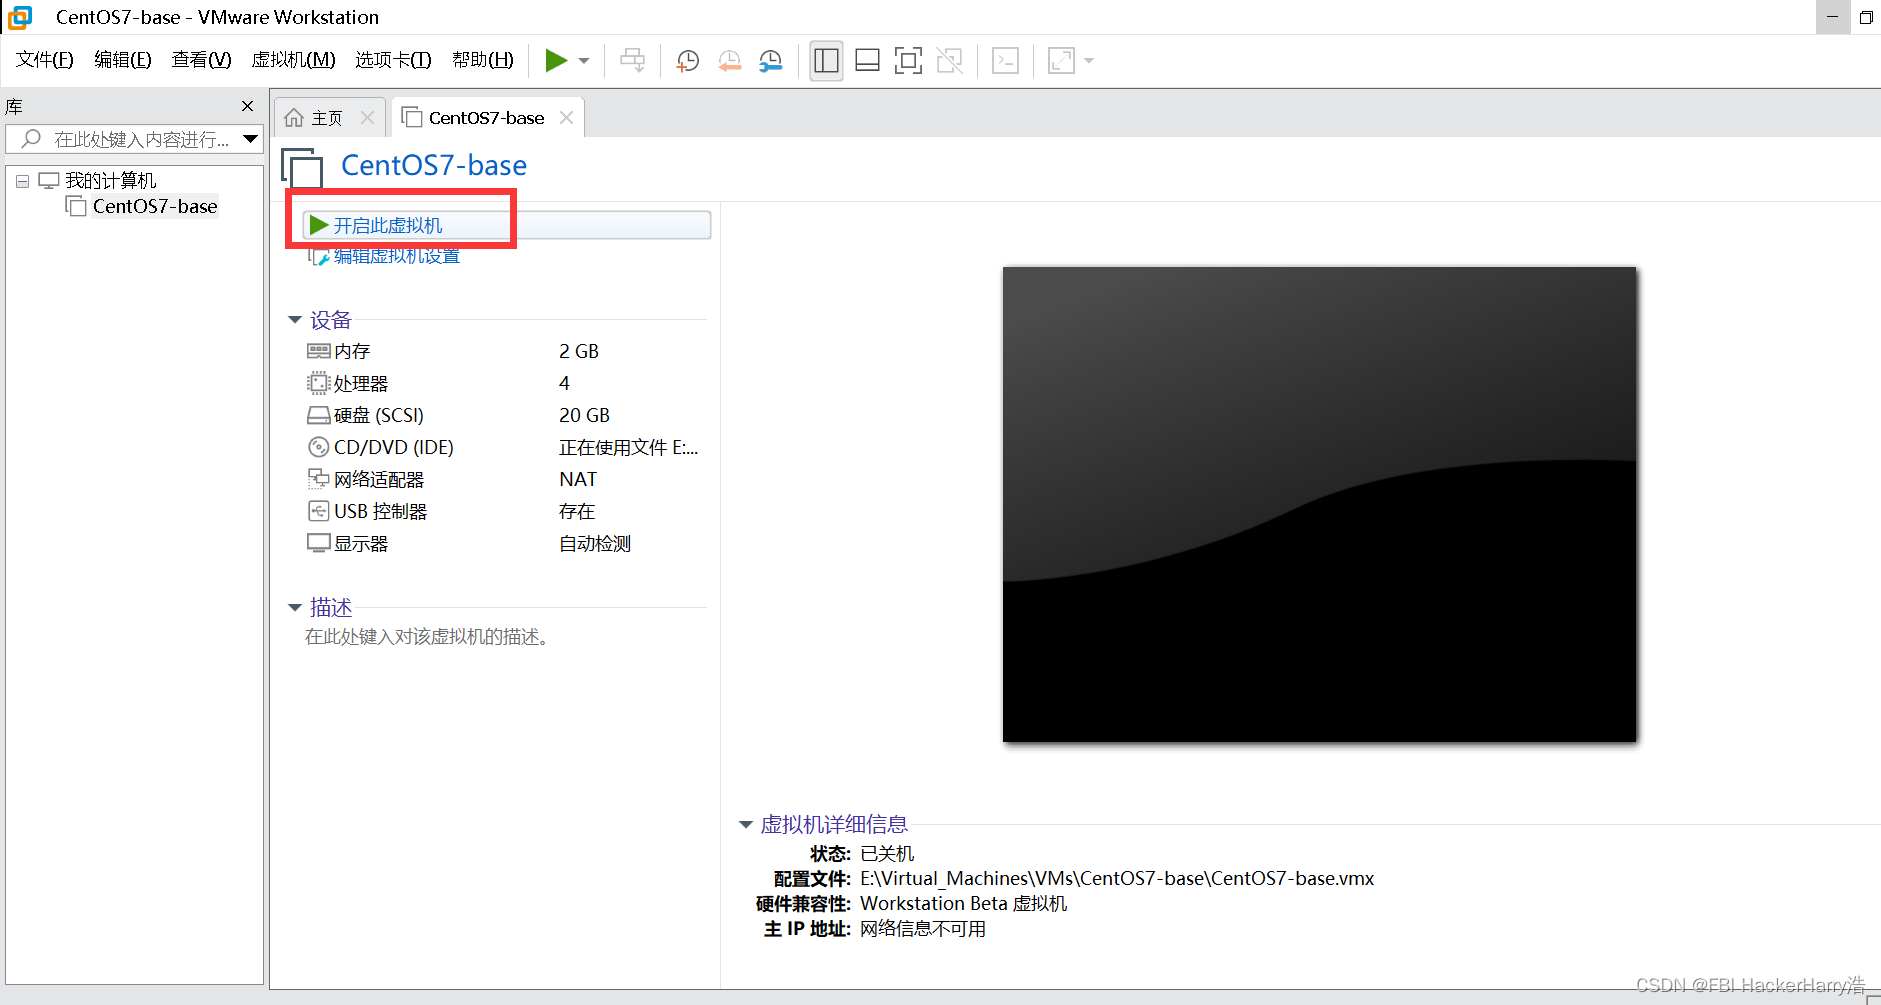Click the Unity mode toolbar icon
Image resolution: width=1881 pixels, height=1005 pixels.
pyautogui.click(x=949, y=61)
